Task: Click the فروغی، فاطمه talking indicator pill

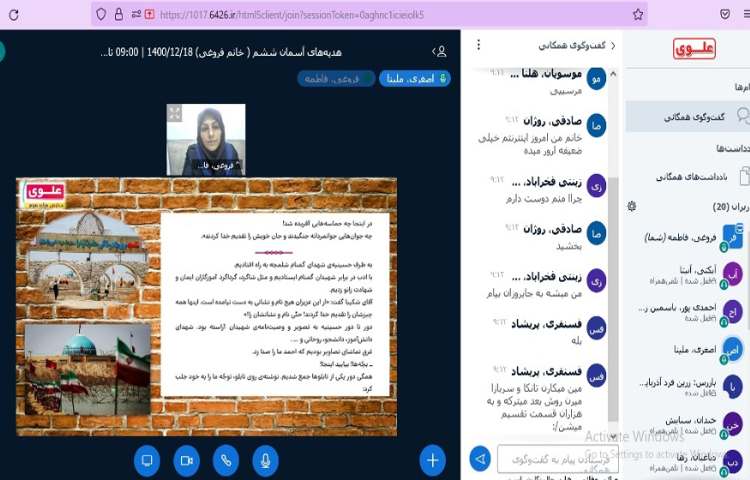Action: 336,78
